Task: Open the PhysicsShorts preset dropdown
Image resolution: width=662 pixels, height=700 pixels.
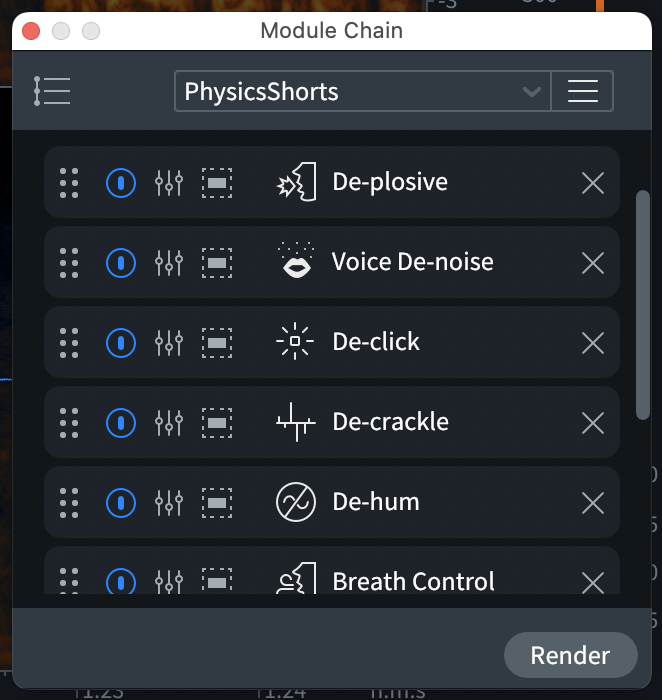Action: (x=350, y=92)
